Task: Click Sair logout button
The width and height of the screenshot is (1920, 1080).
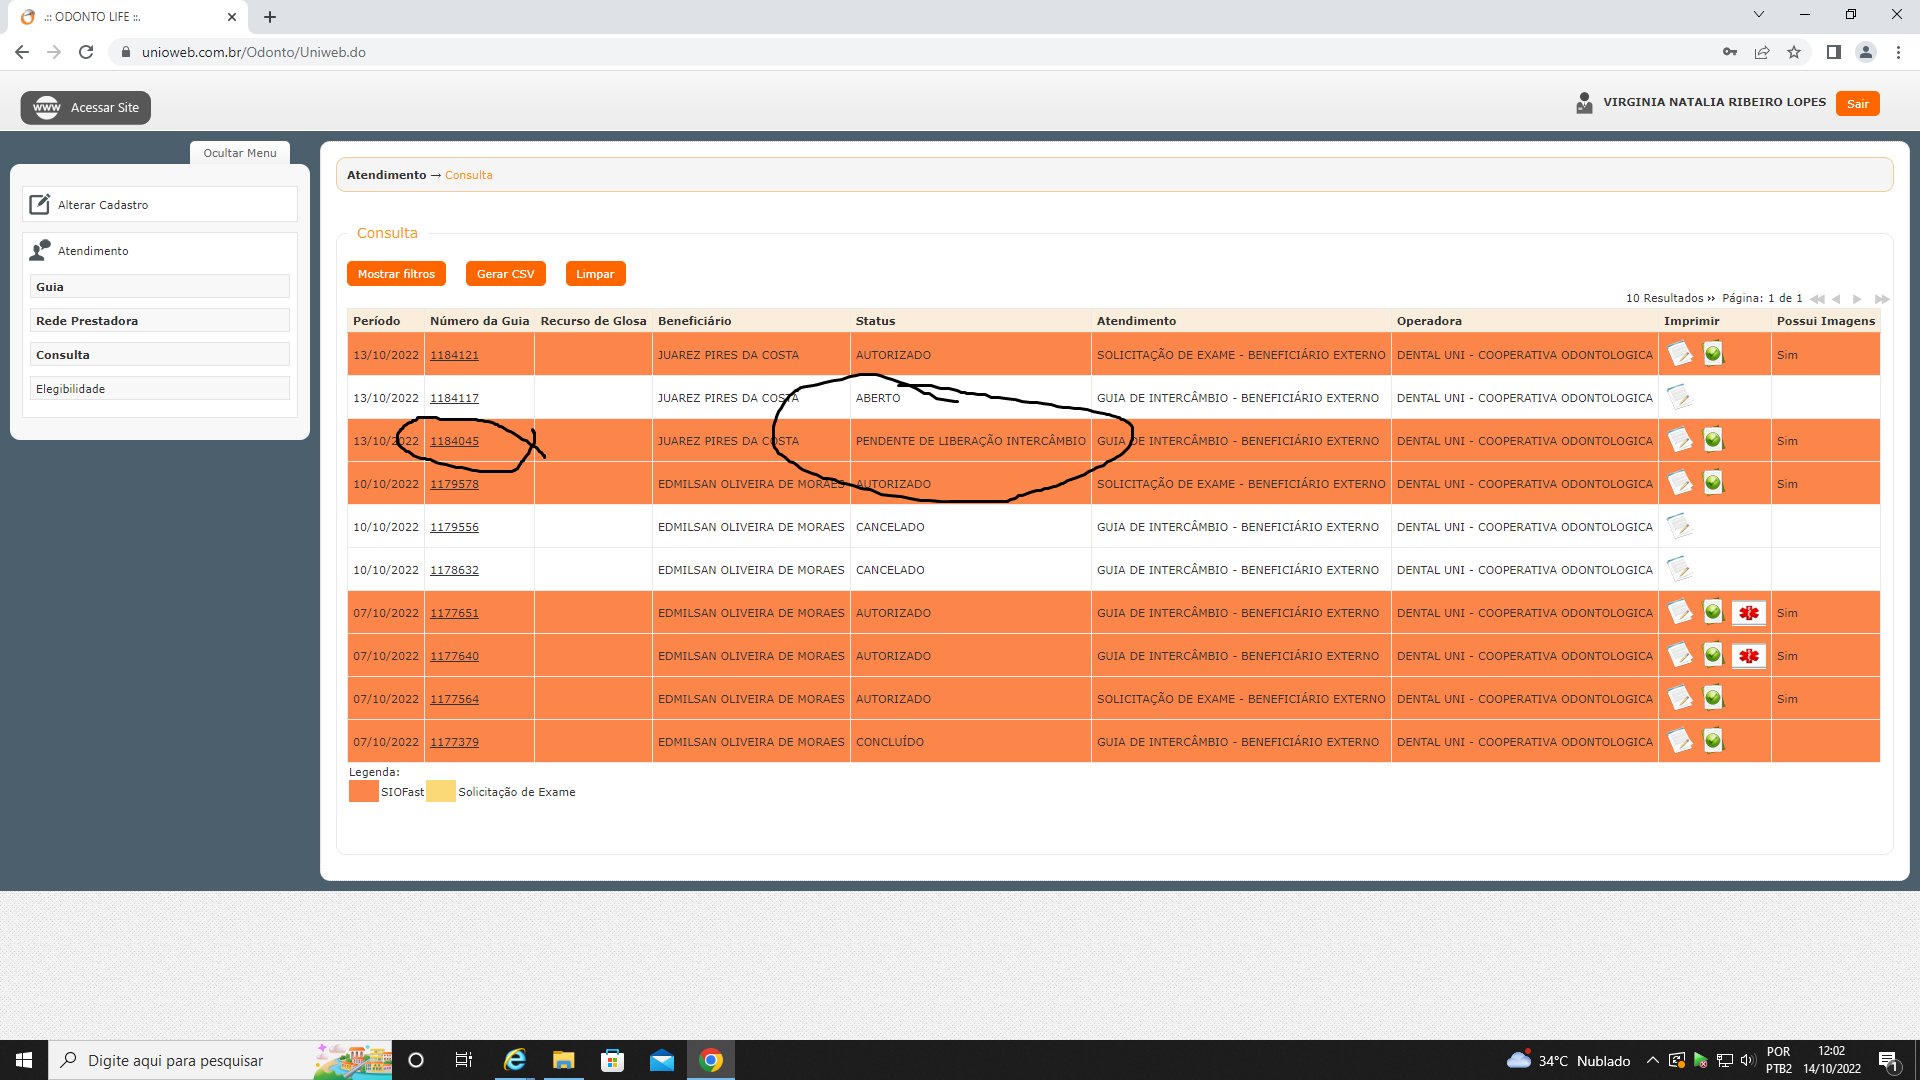Action: 1857,104
